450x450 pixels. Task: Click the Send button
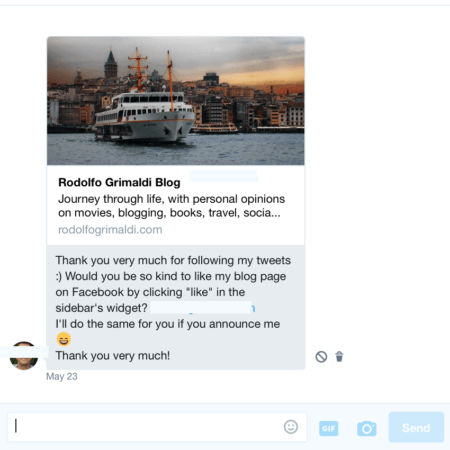tap(416, 428)
